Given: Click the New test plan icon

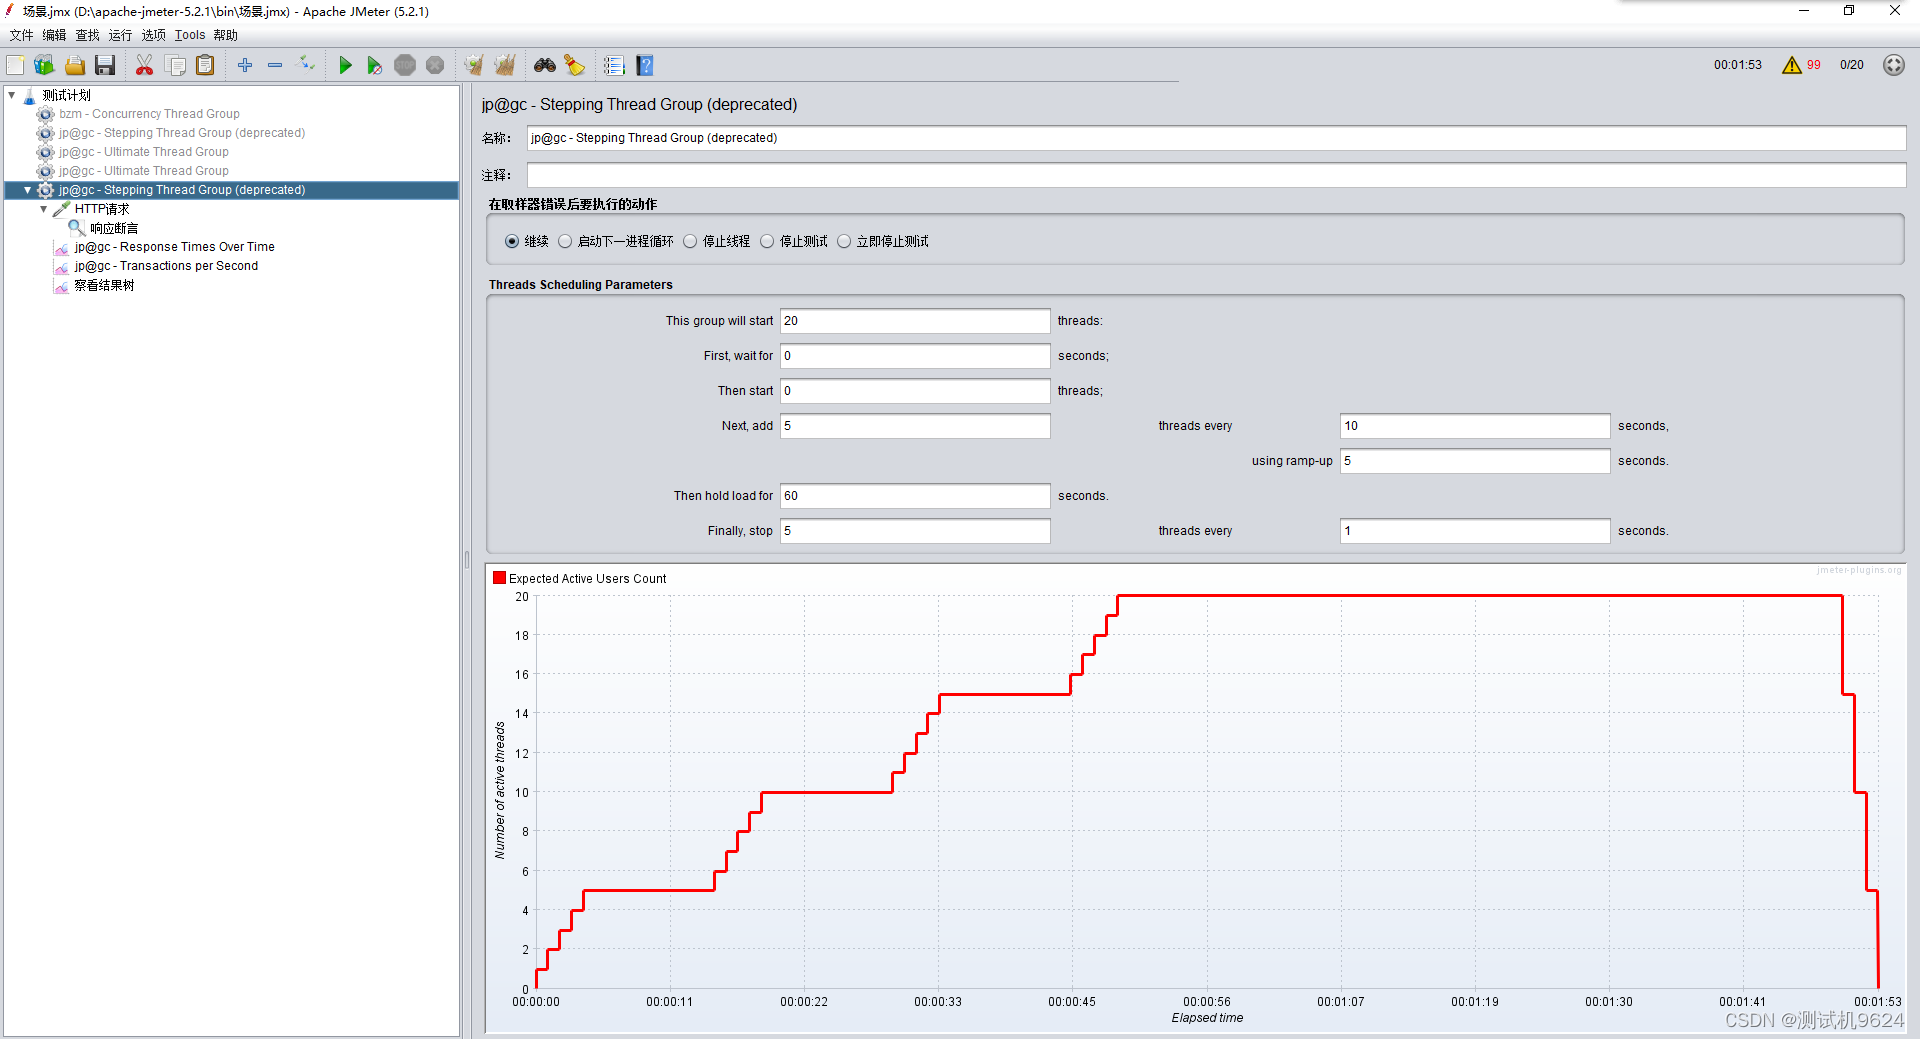Looking at the screenshot, I should [15, 65].
